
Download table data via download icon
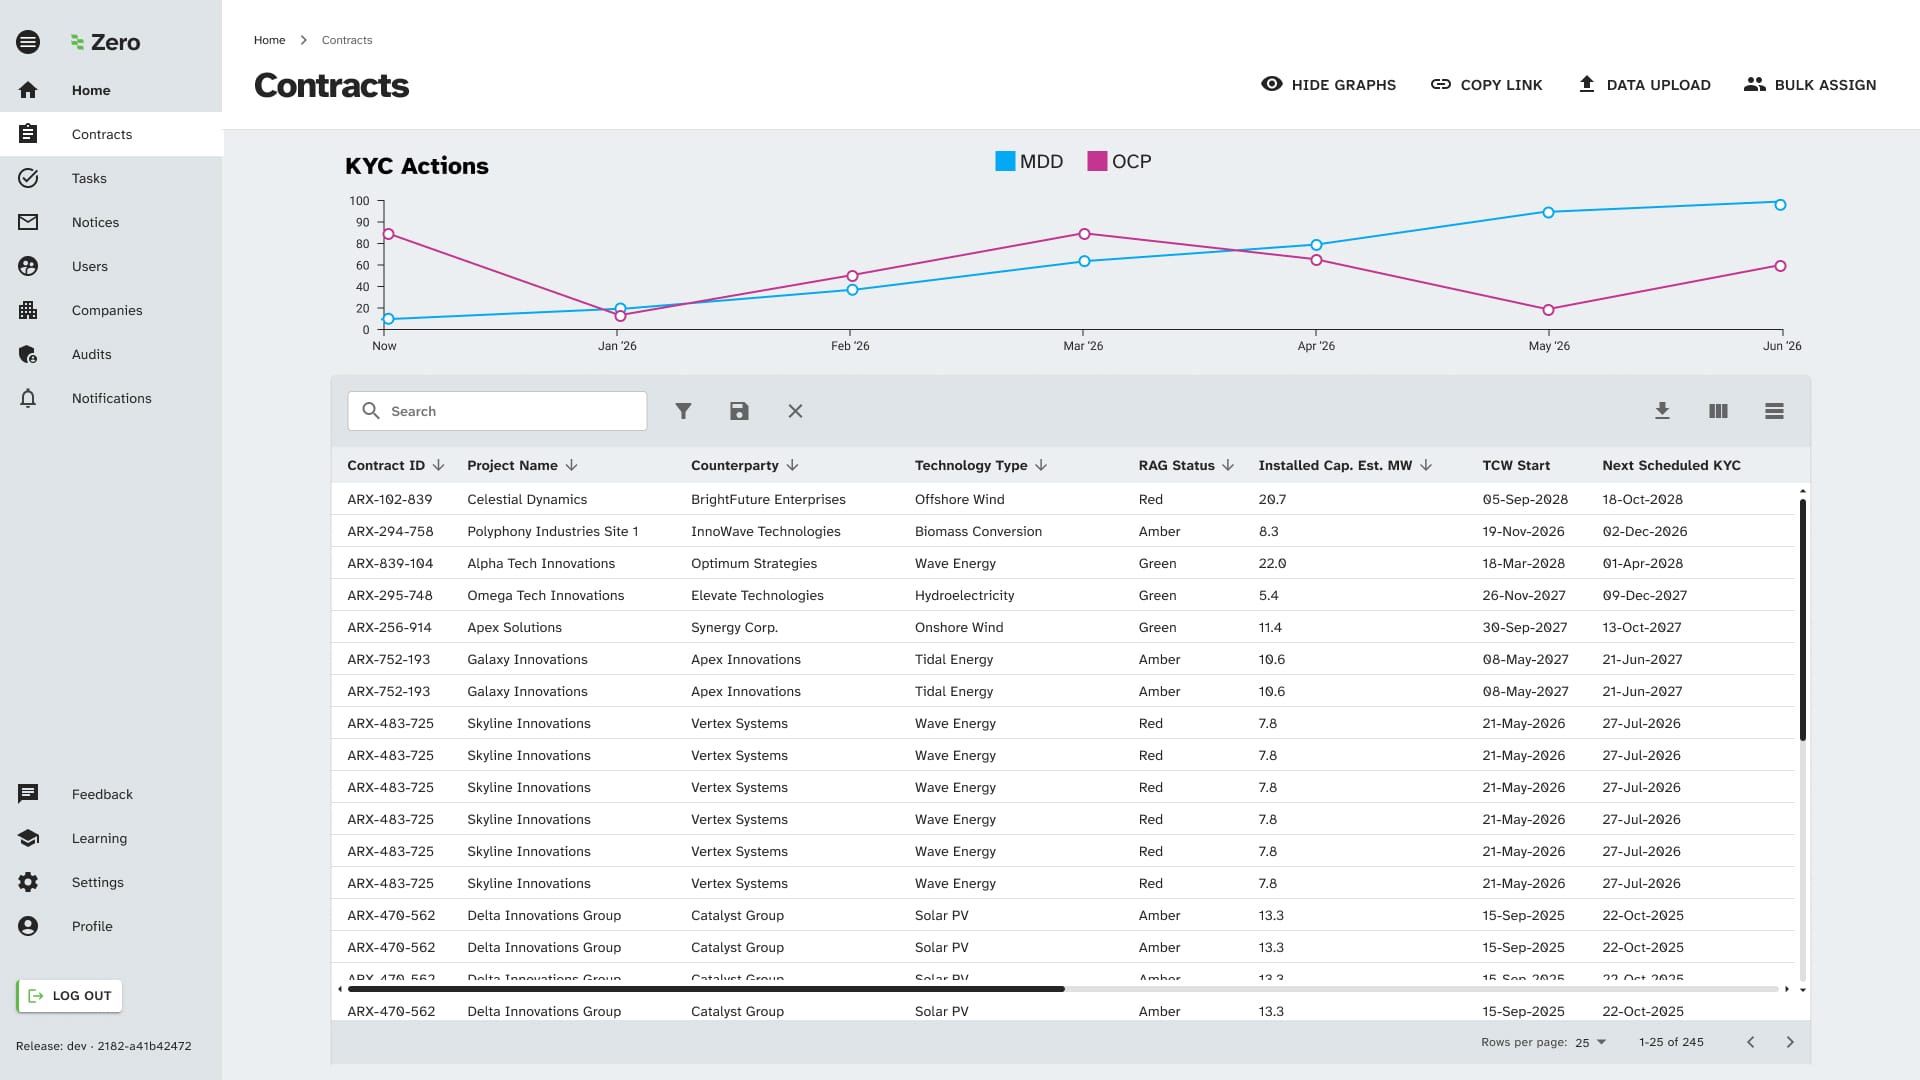tap(1662, 411)
